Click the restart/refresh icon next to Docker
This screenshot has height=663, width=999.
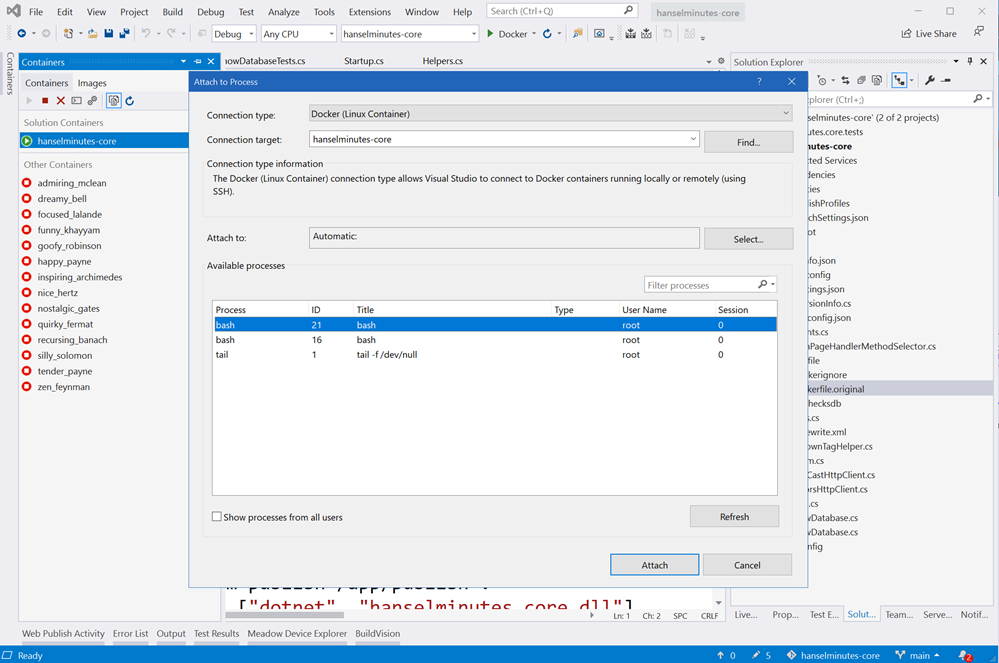point(547,34)
